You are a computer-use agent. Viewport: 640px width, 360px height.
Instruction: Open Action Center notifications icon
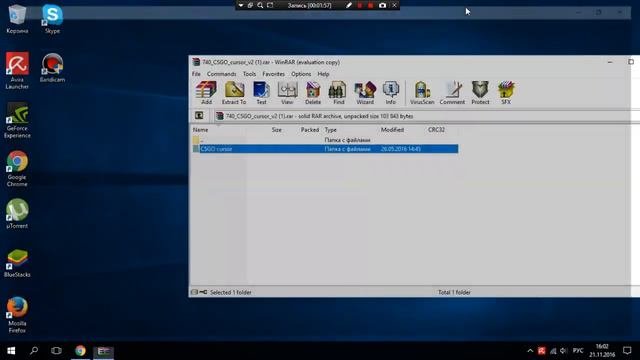pos(627,351)
